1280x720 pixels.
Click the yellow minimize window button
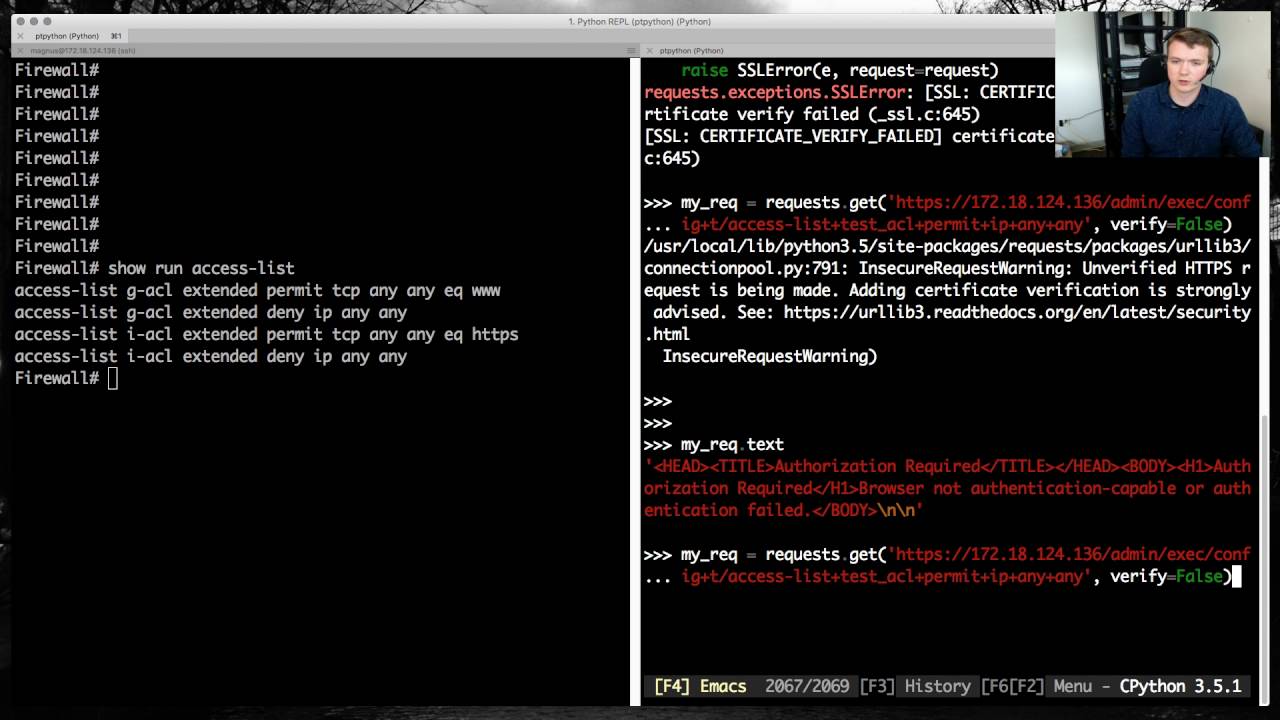tap(33, 21)
